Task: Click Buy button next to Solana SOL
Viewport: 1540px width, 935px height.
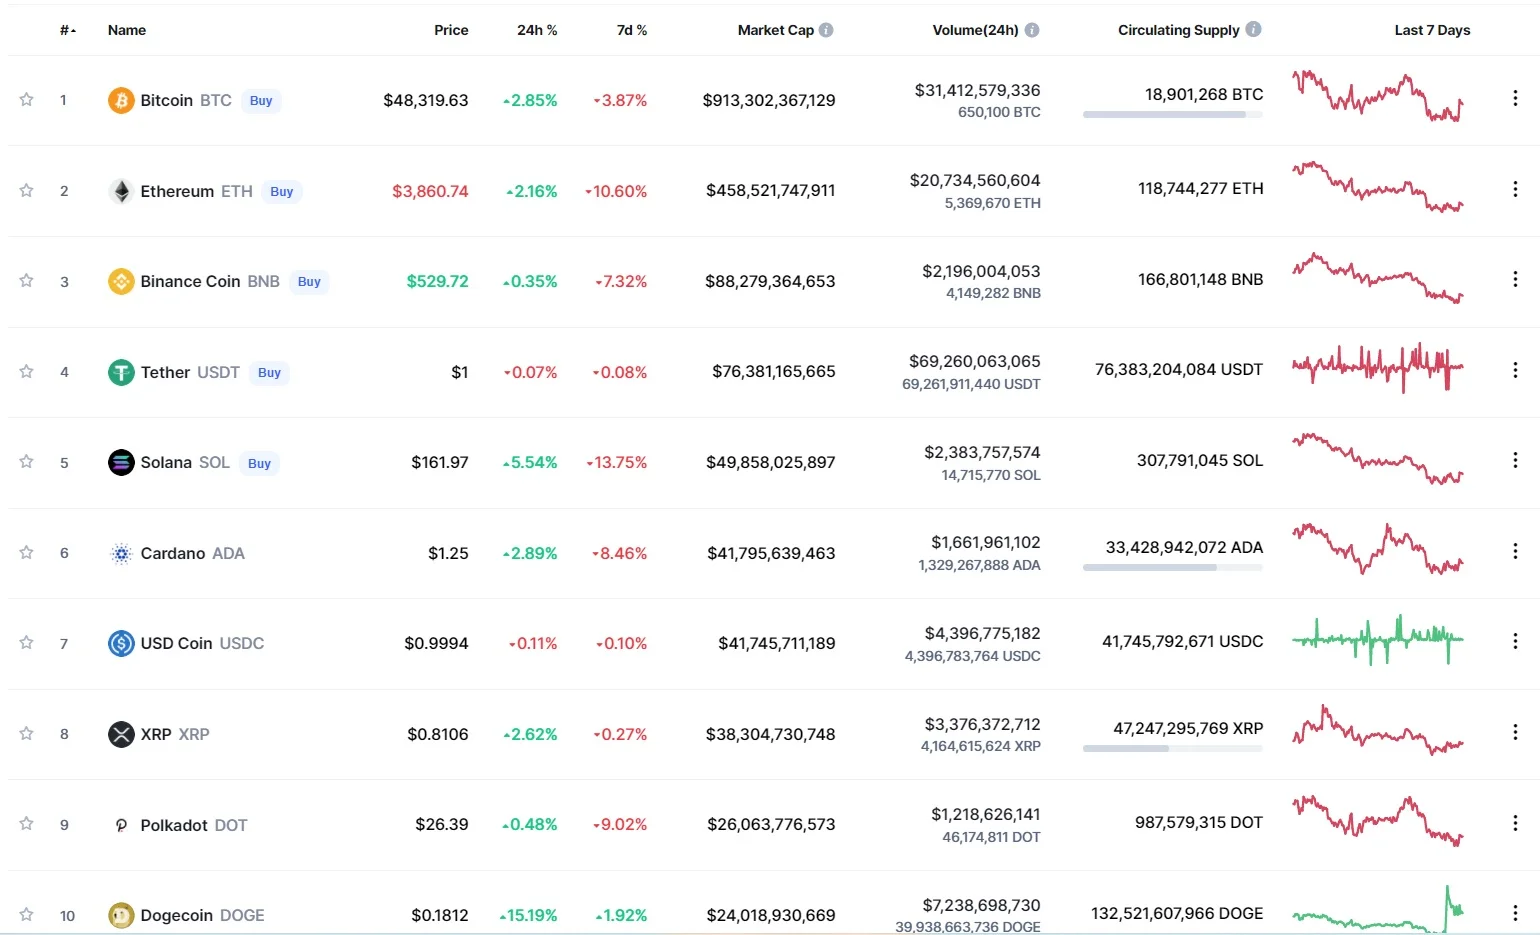Action: pos(259,463)
